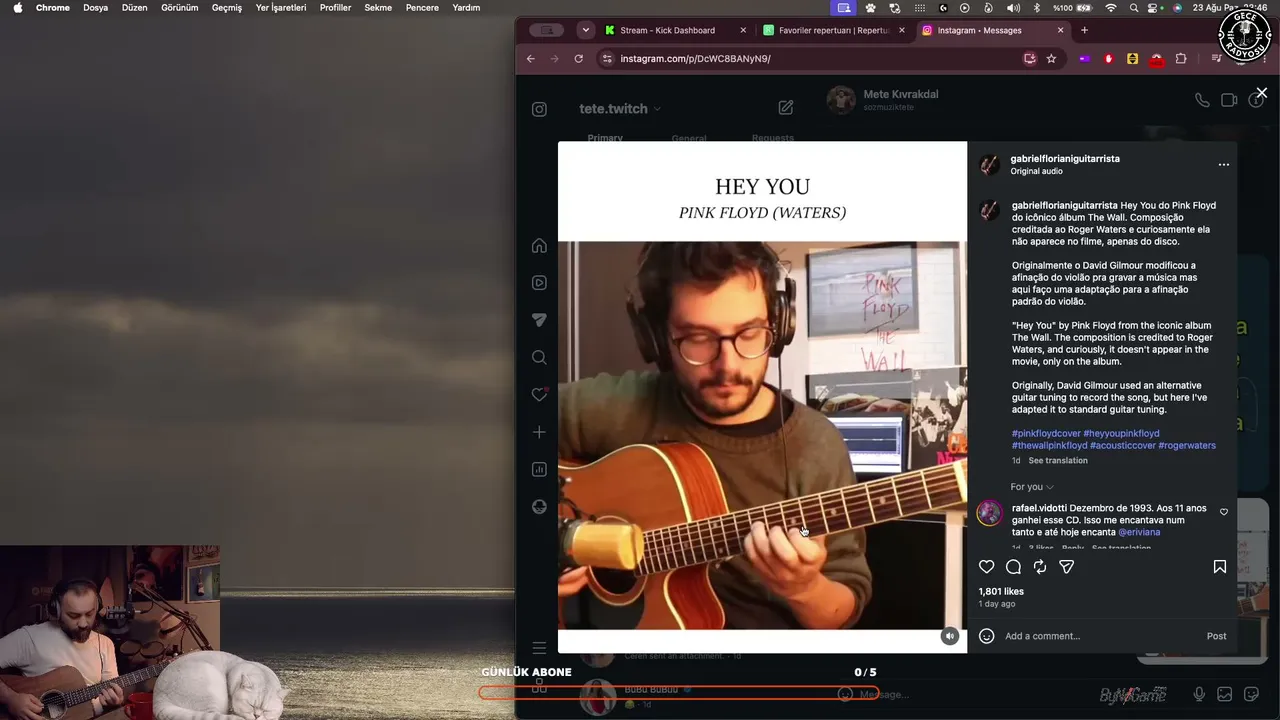Open comments via the speech bubble icon

coord(1013,567)
